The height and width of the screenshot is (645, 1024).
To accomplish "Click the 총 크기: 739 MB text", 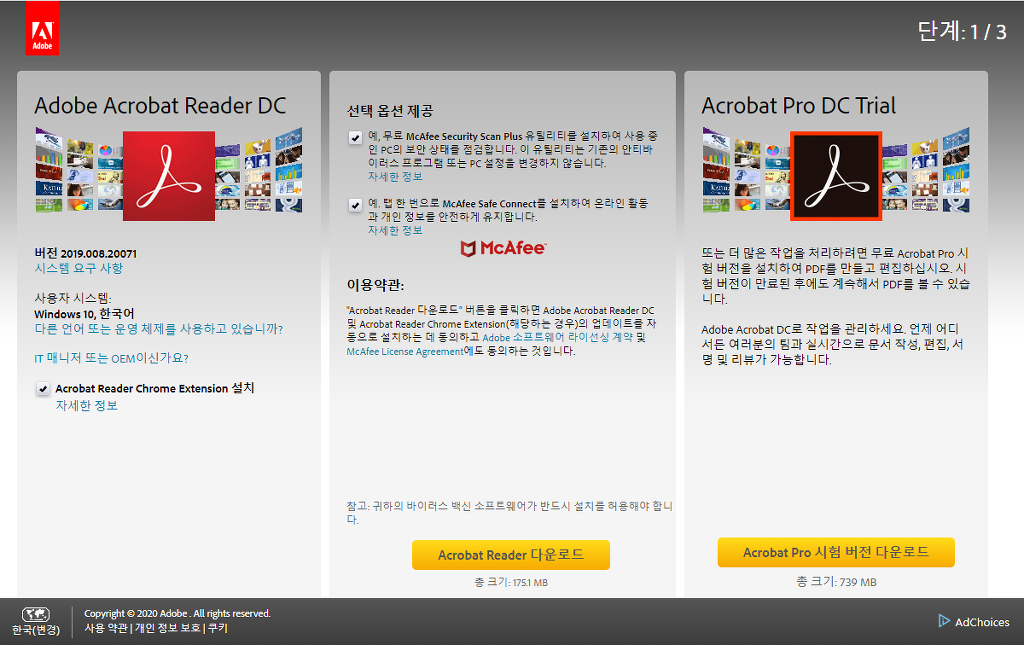I will (x=836, y=582).
